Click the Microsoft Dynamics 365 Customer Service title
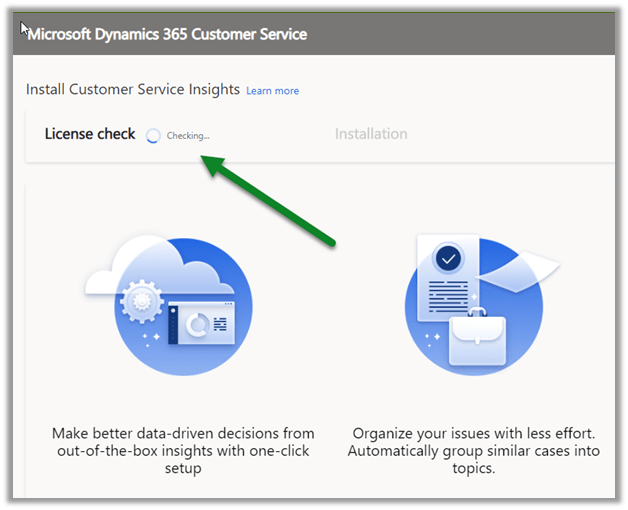 [x=167, y=34]
